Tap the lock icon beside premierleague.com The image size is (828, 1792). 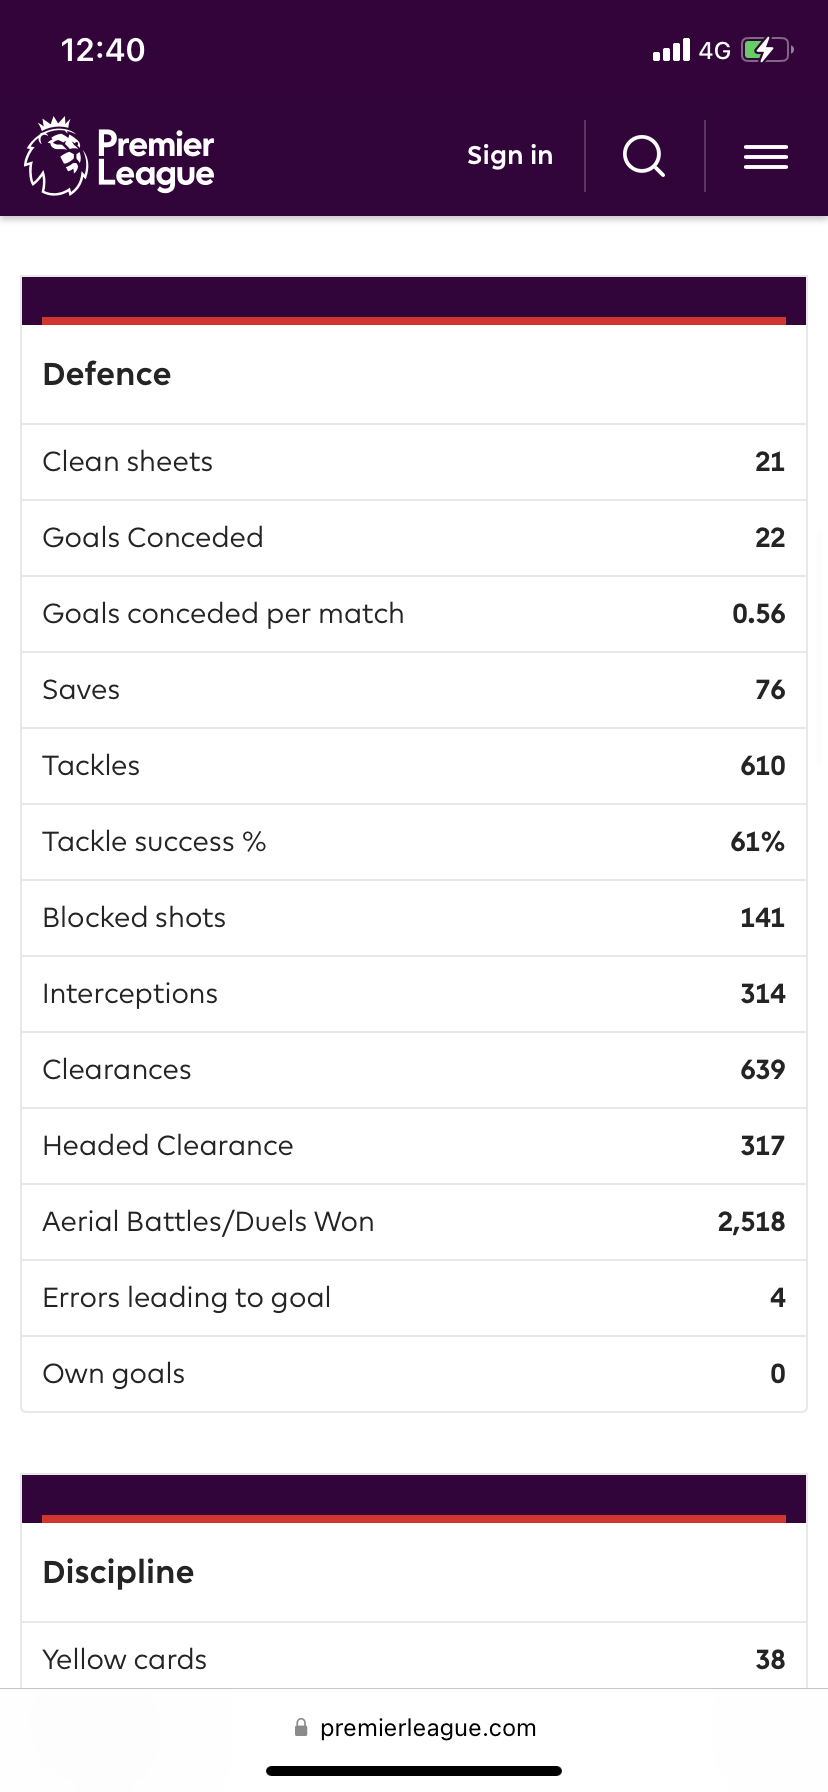point(301,1727)
